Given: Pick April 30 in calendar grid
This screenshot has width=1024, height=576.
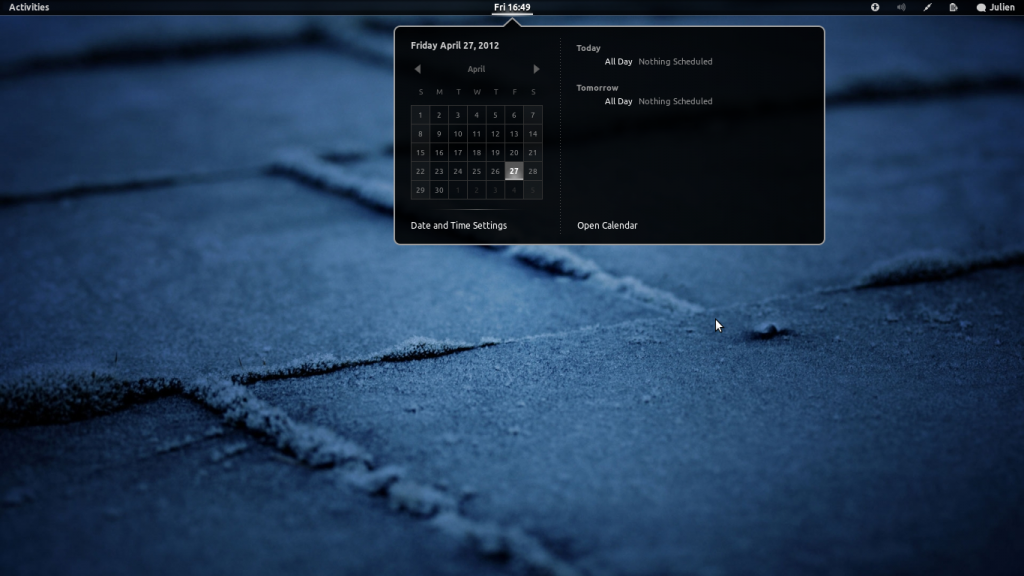Looking at the screenshot, I should [439, 190].
